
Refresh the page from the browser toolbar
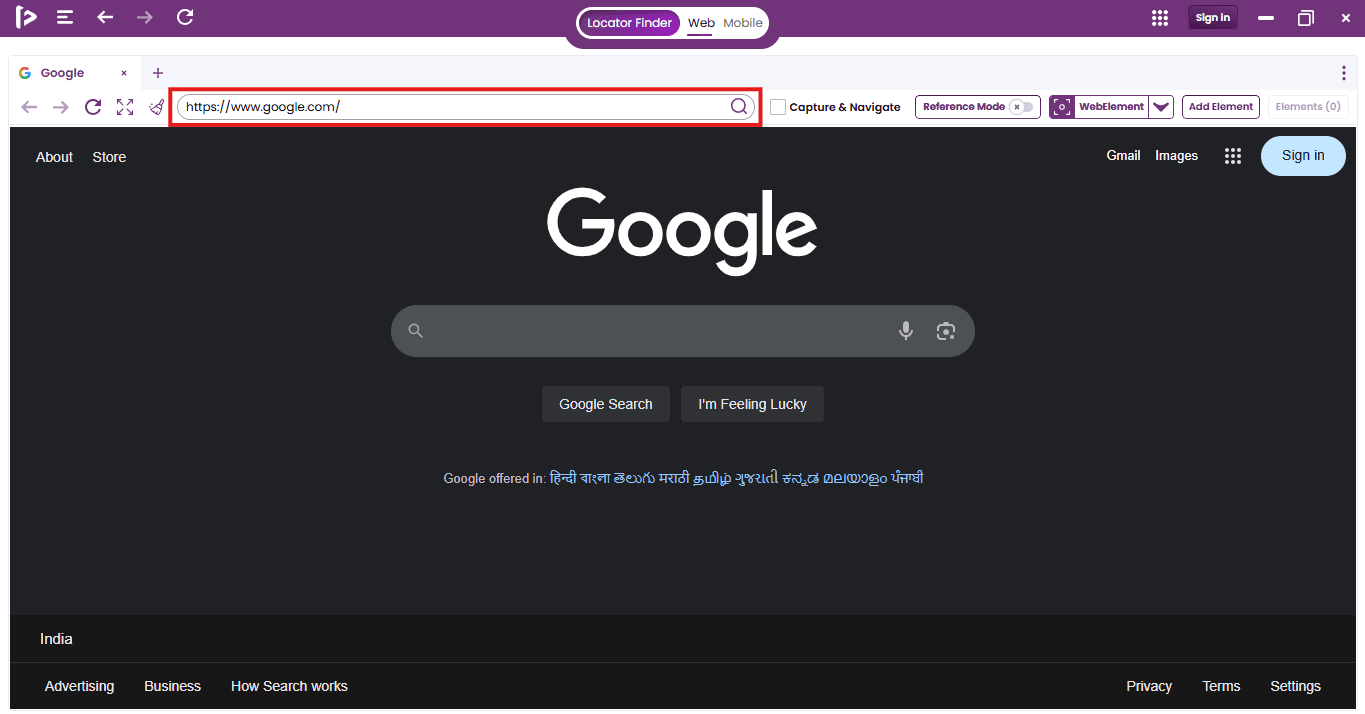(93, 107)
